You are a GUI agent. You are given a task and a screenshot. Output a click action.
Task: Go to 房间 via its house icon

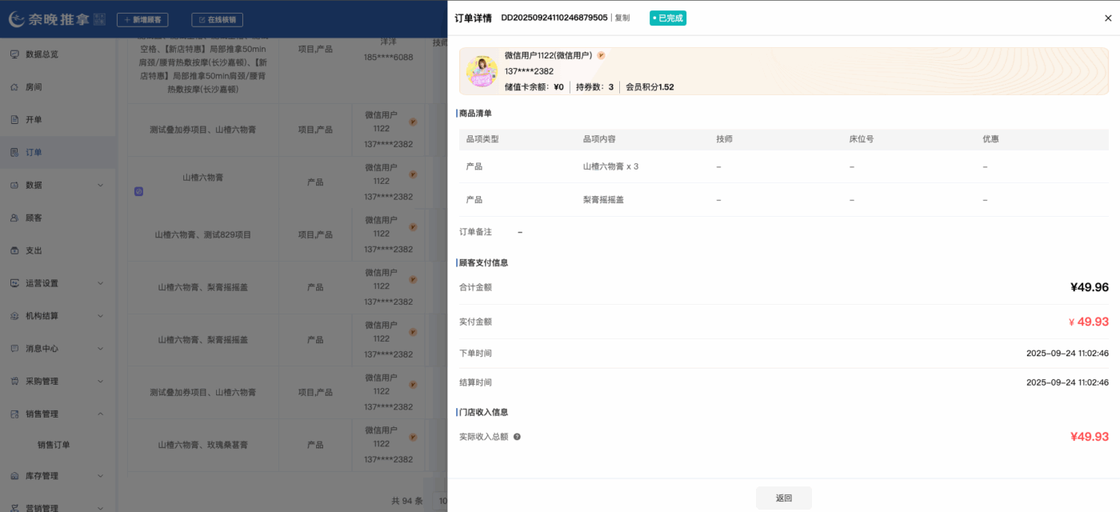(14, 87)
